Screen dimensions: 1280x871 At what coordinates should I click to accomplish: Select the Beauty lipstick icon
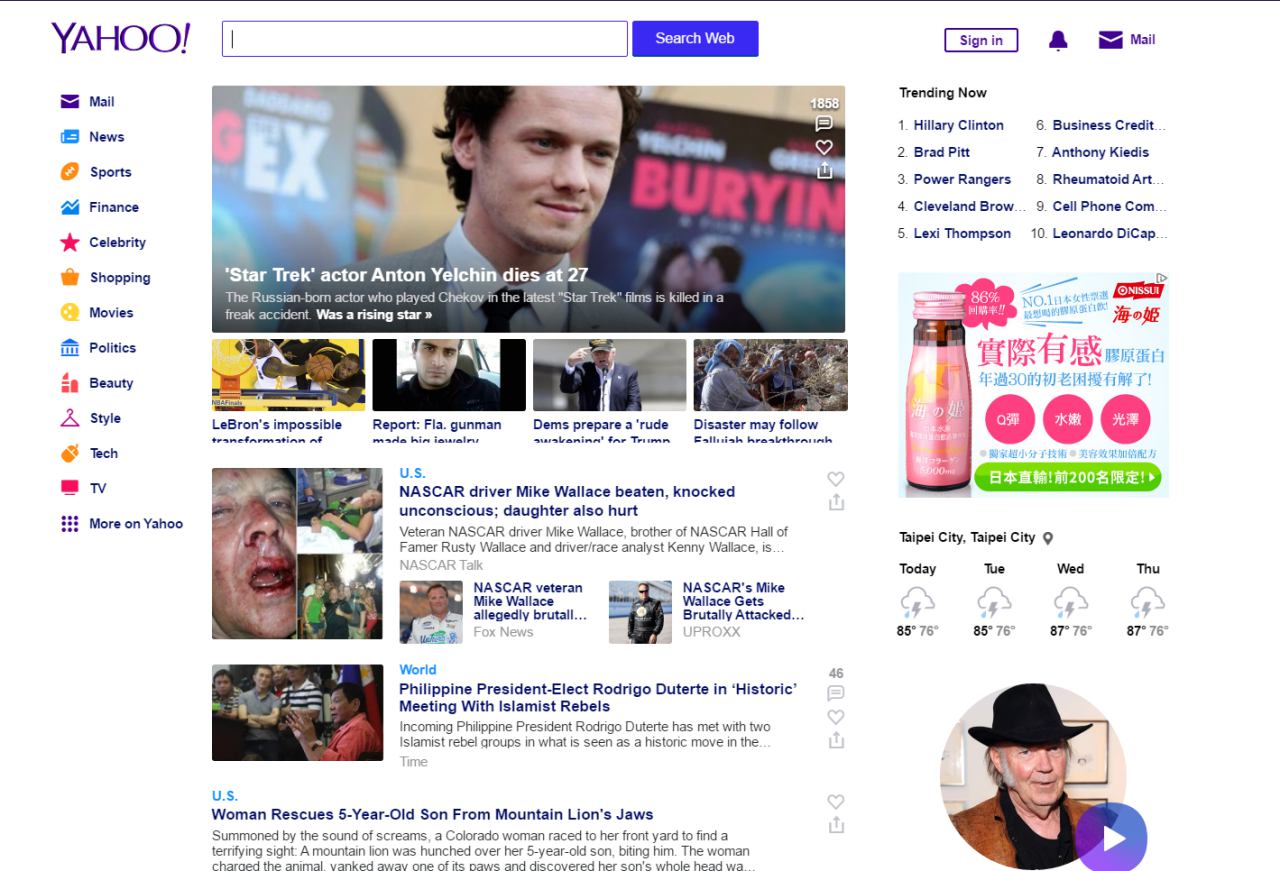[x=70, y=383]
